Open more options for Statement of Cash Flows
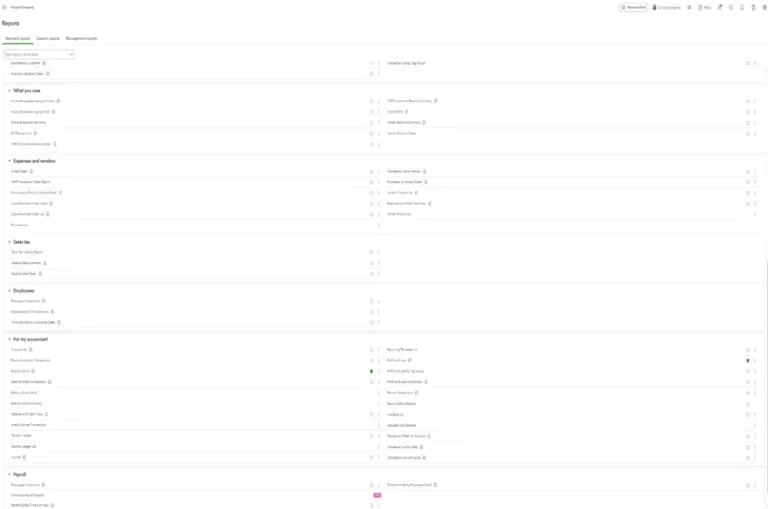This screenshot has width=768, height=509. [379, 414]
